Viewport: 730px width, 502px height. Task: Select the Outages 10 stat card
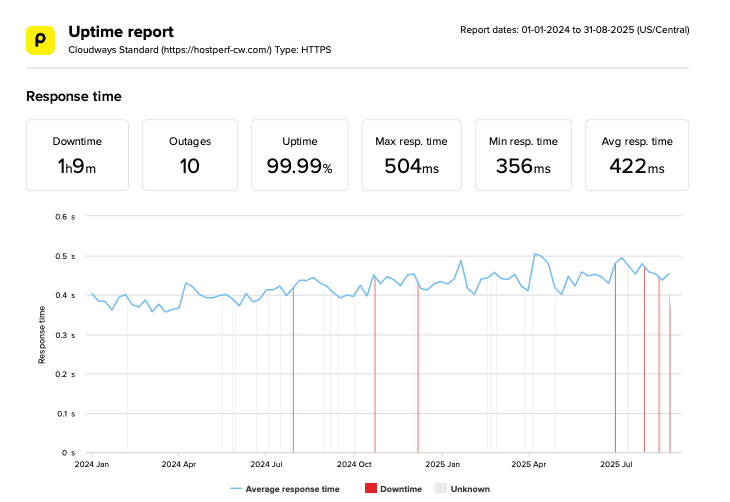tap(190, 155)
